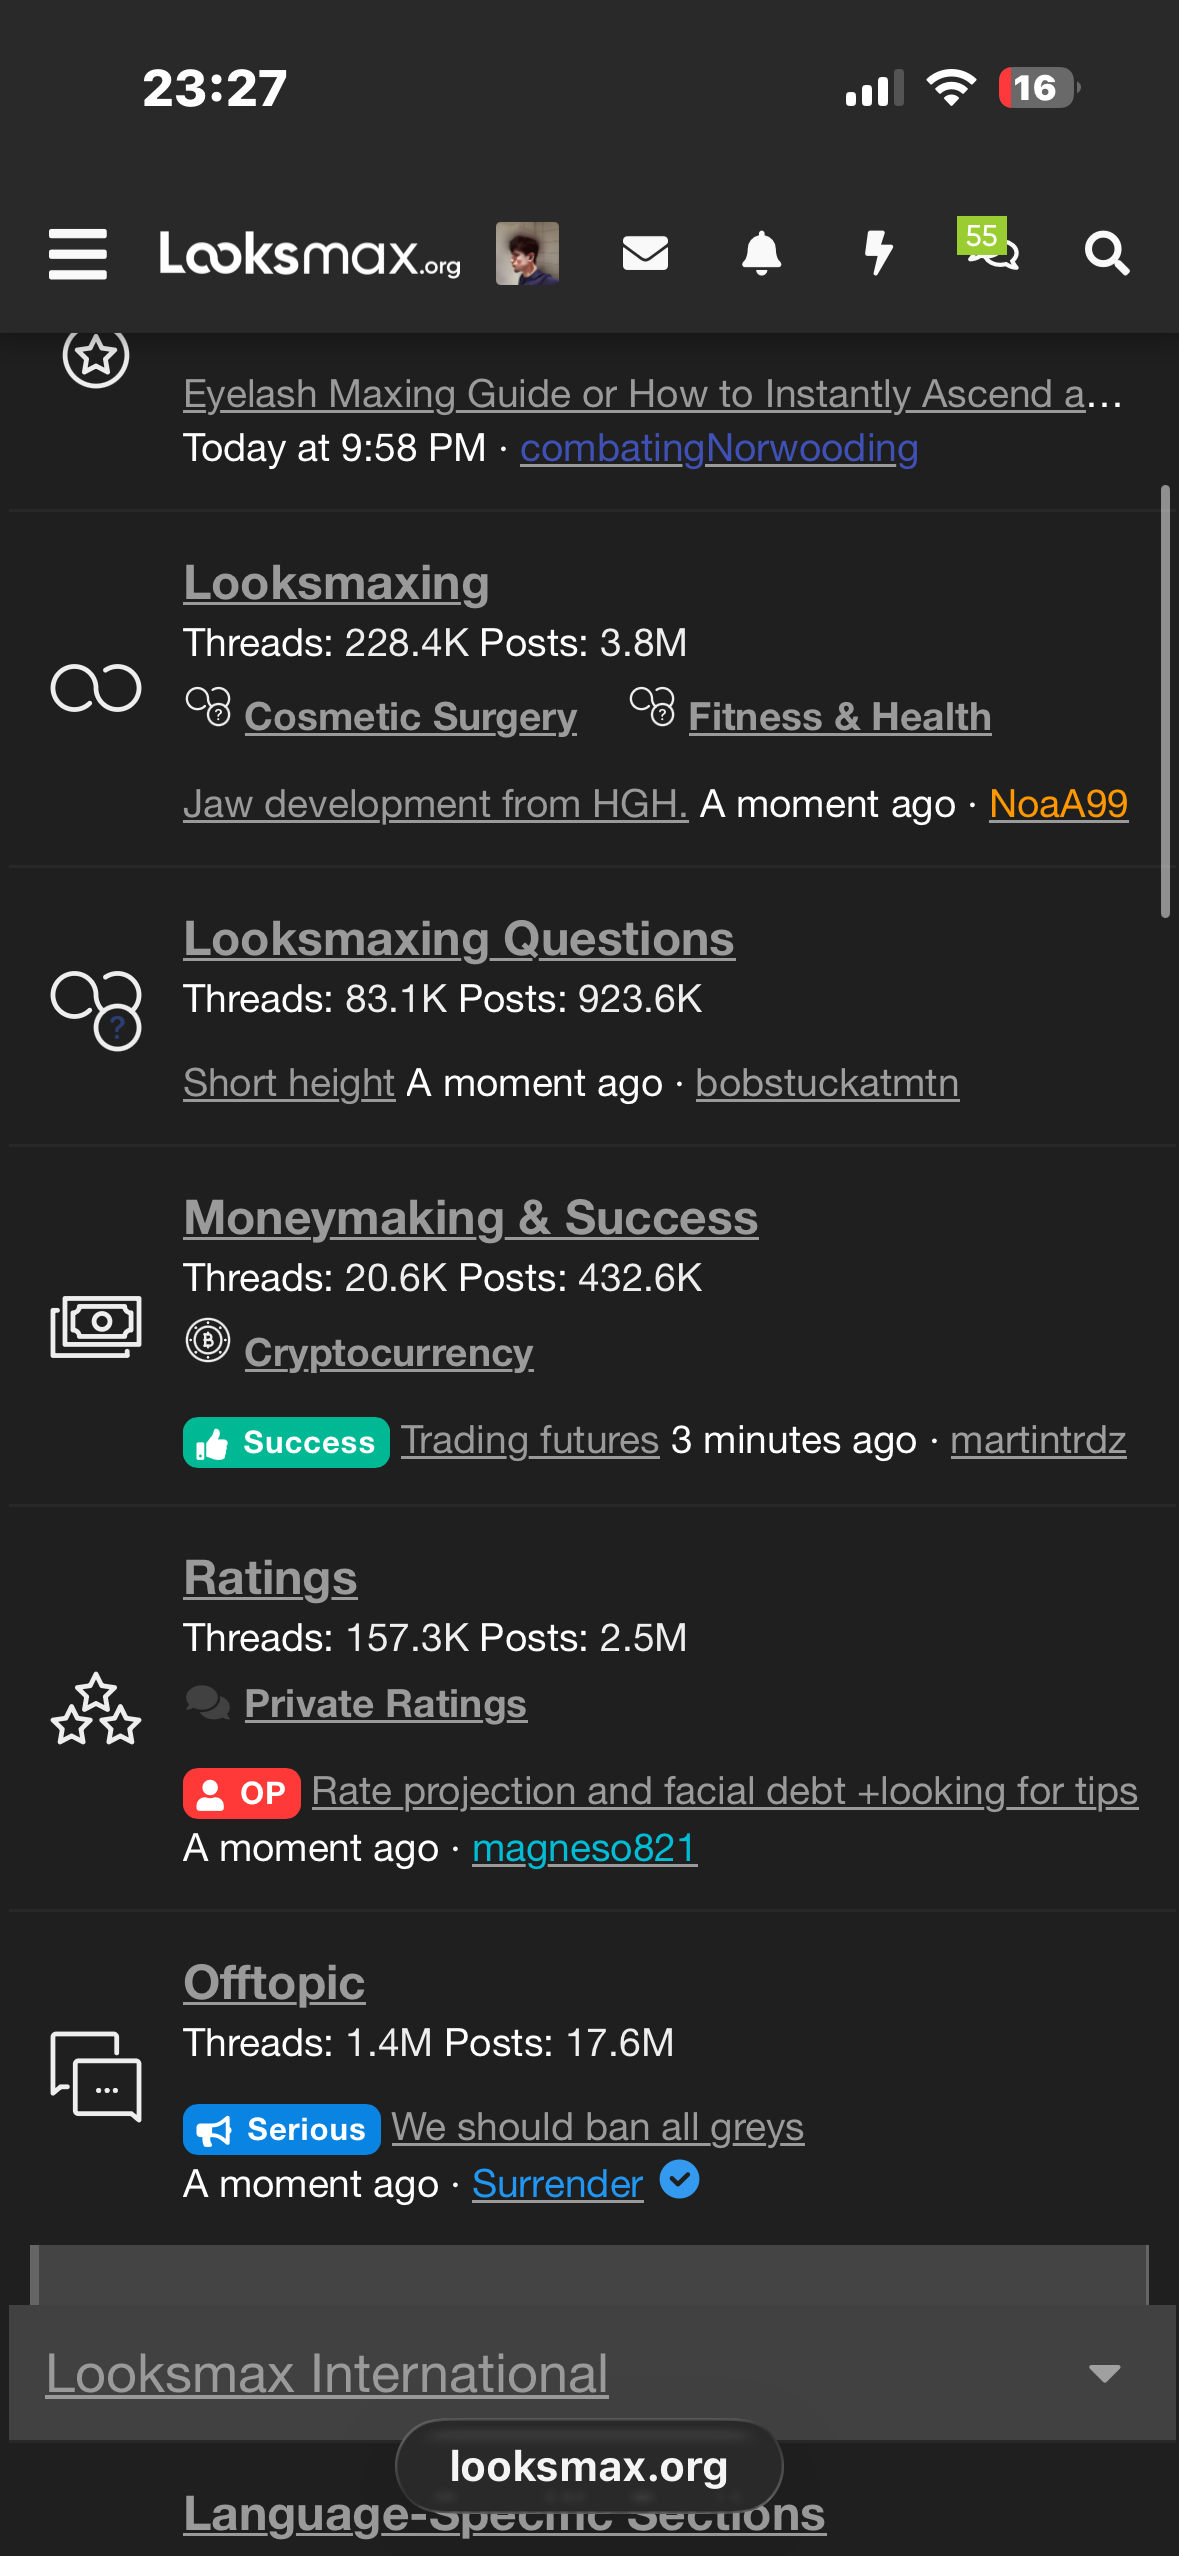Viewport: 1179px width, 2556px height.
Task: Open the Cryptocurrency subforum
Action: pyautogui.click(x=388, y=1352)
